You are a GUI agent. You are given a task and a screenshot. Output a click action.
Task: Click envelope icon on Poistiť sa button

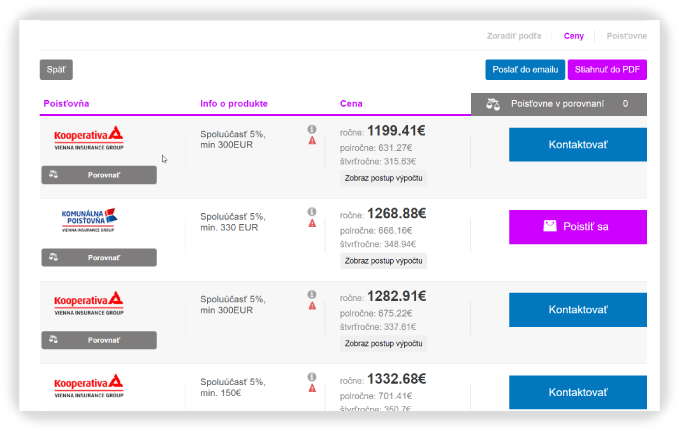tap(550, 226)
